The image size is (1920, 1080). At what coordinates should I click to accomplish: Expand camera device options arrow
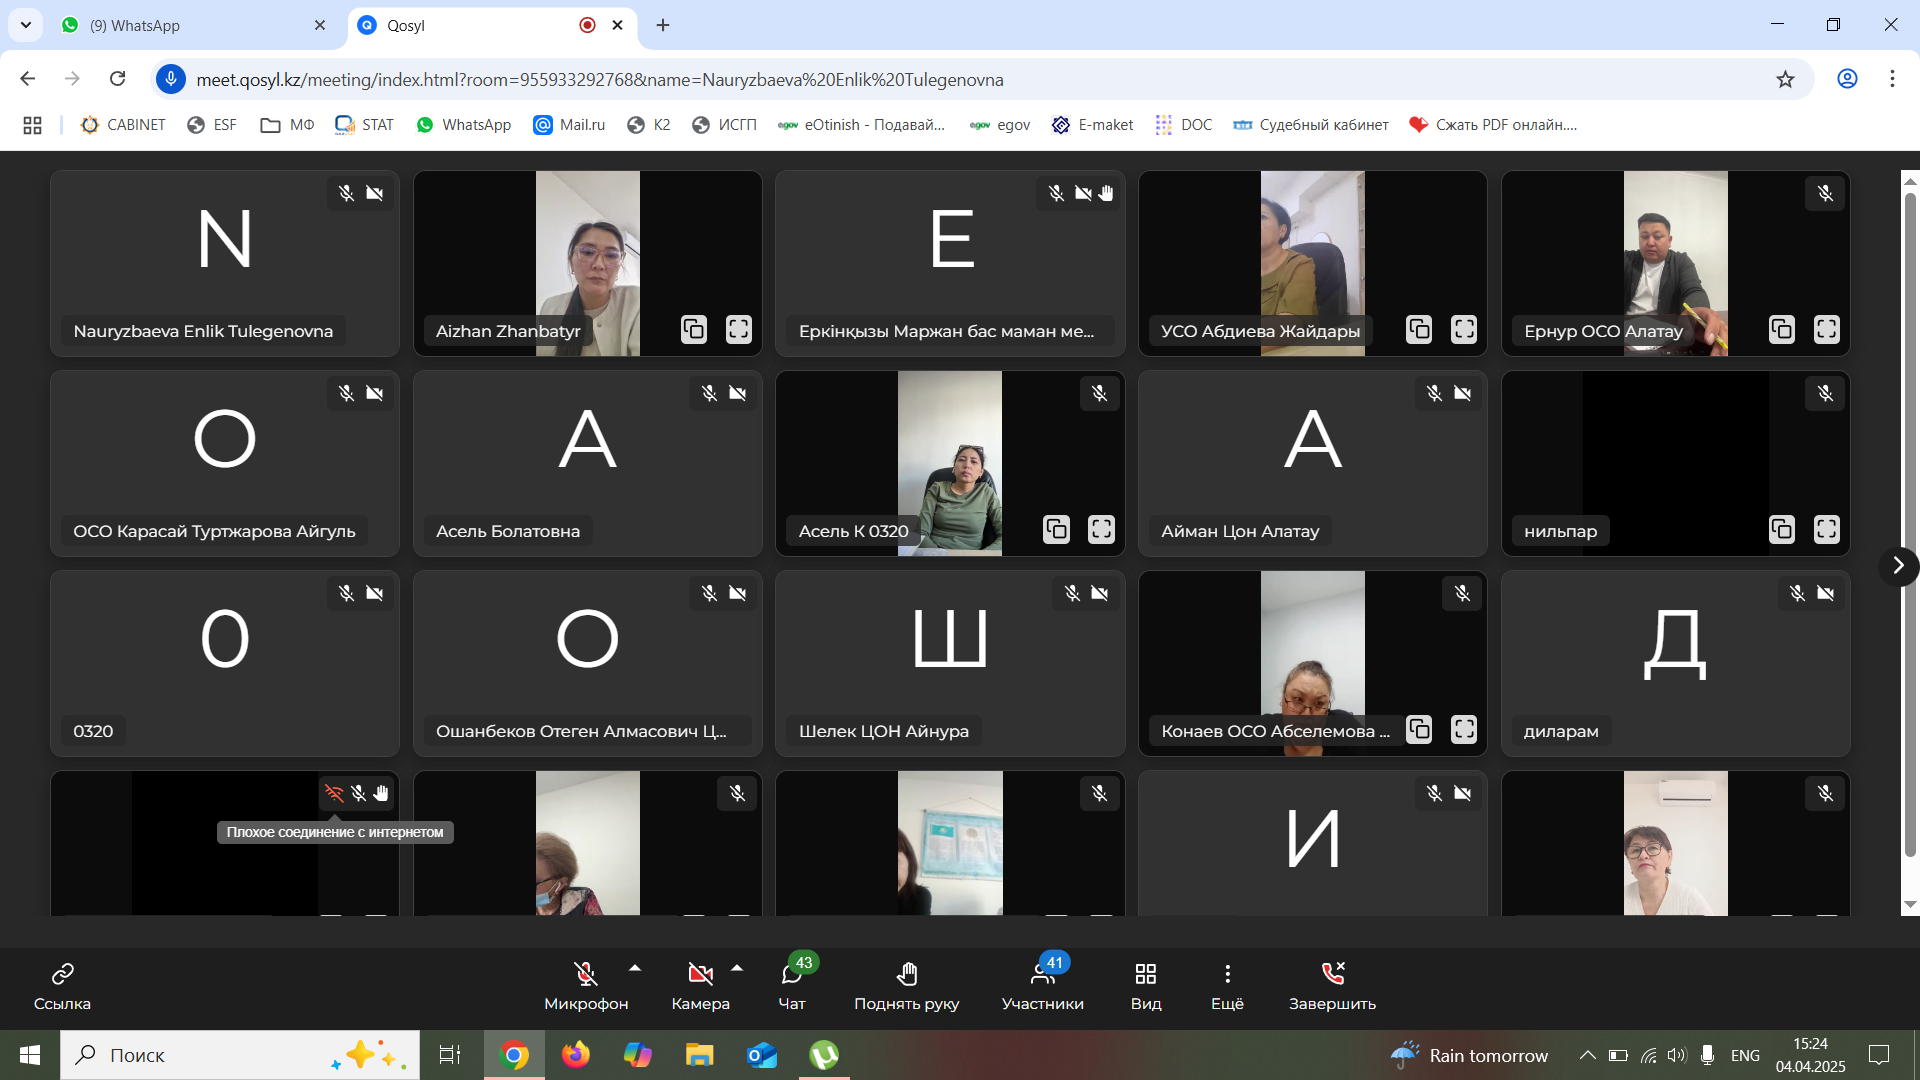coord(737,968)
